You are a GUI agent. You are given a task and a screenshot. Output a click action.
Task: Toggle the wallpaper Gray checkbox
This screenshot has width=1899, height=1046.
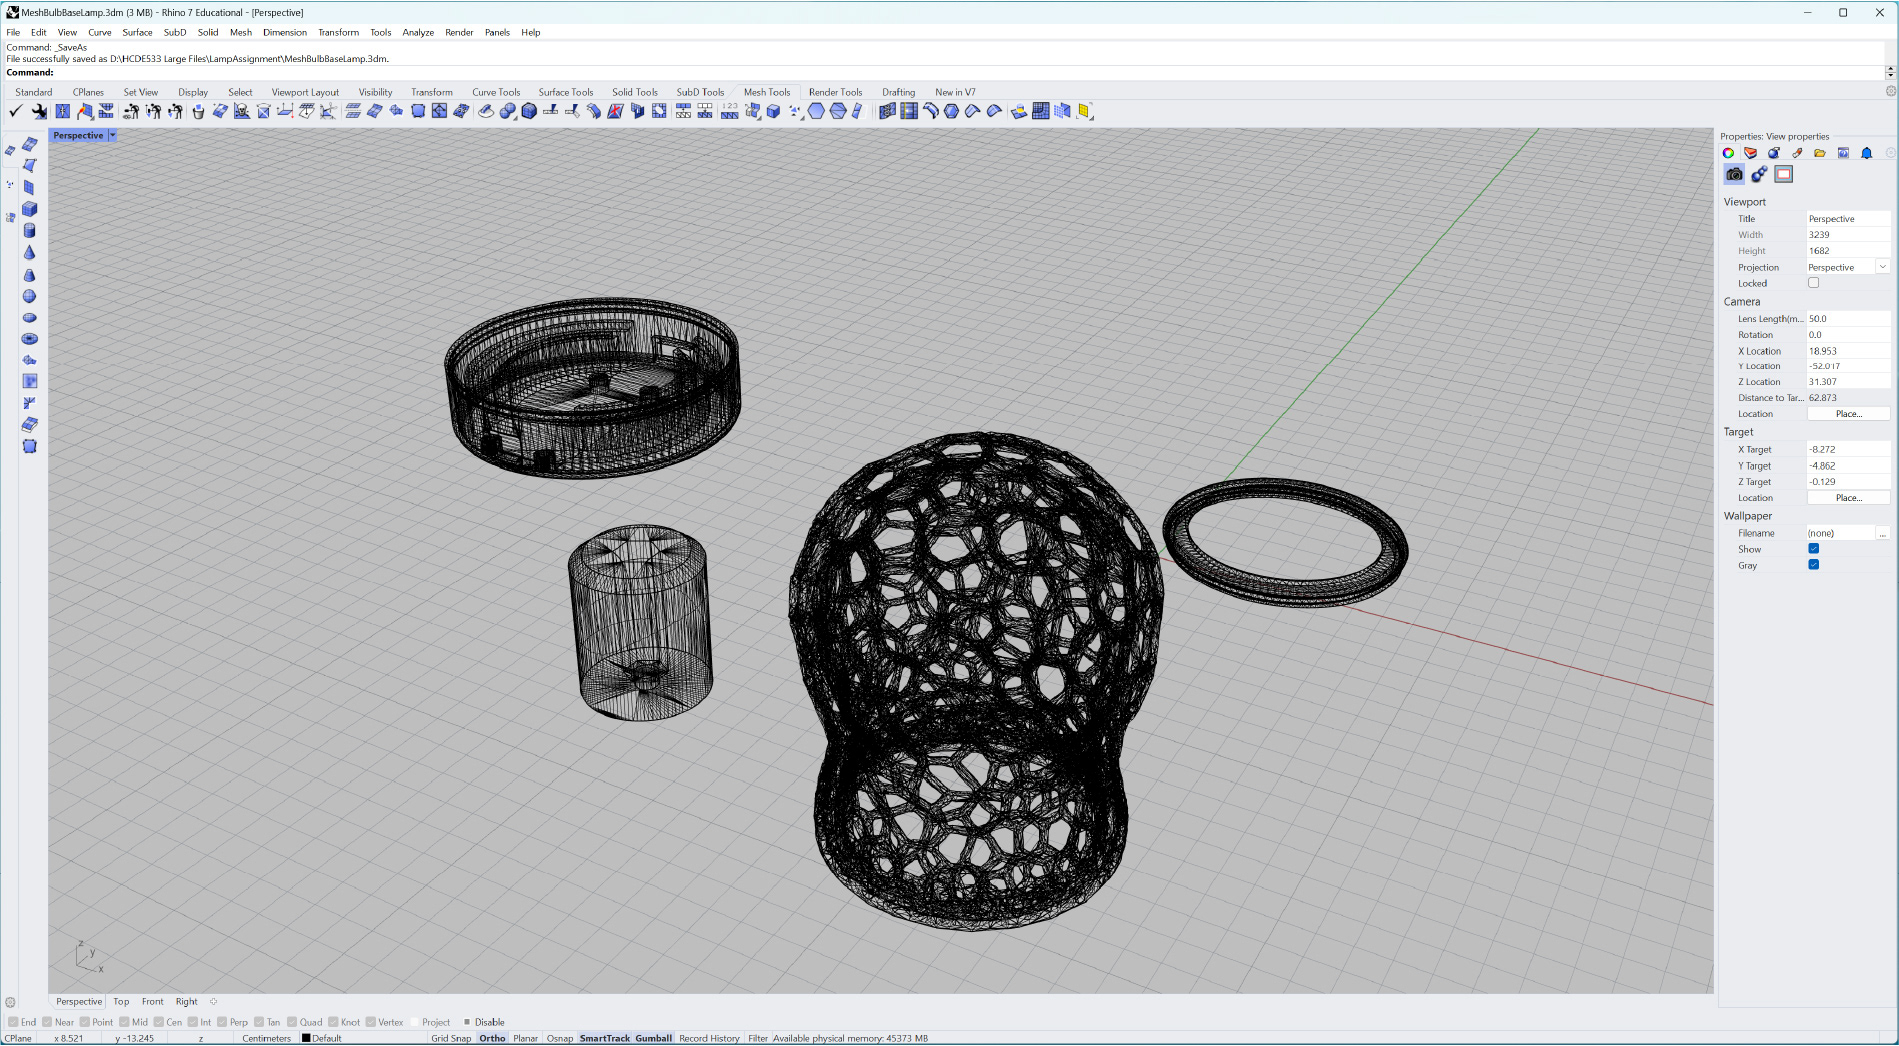point(1813,565)
